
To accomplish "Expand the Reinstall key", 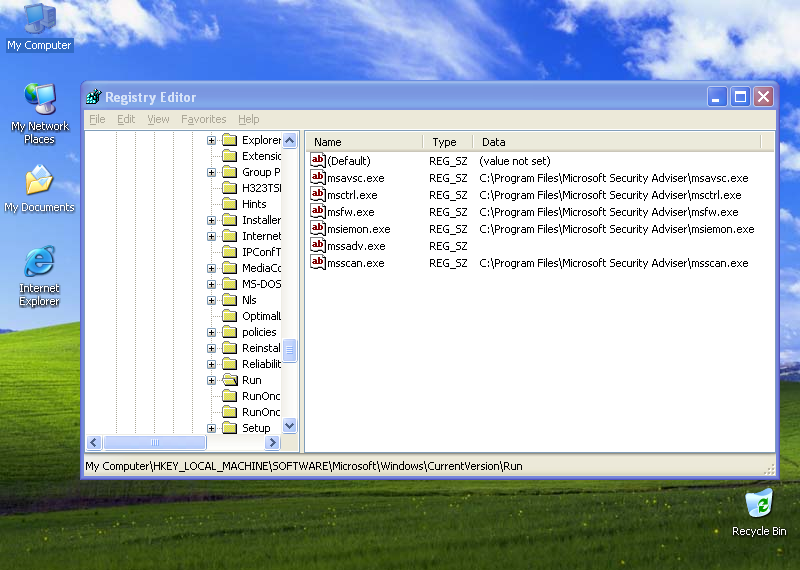I will coord(211,348).
